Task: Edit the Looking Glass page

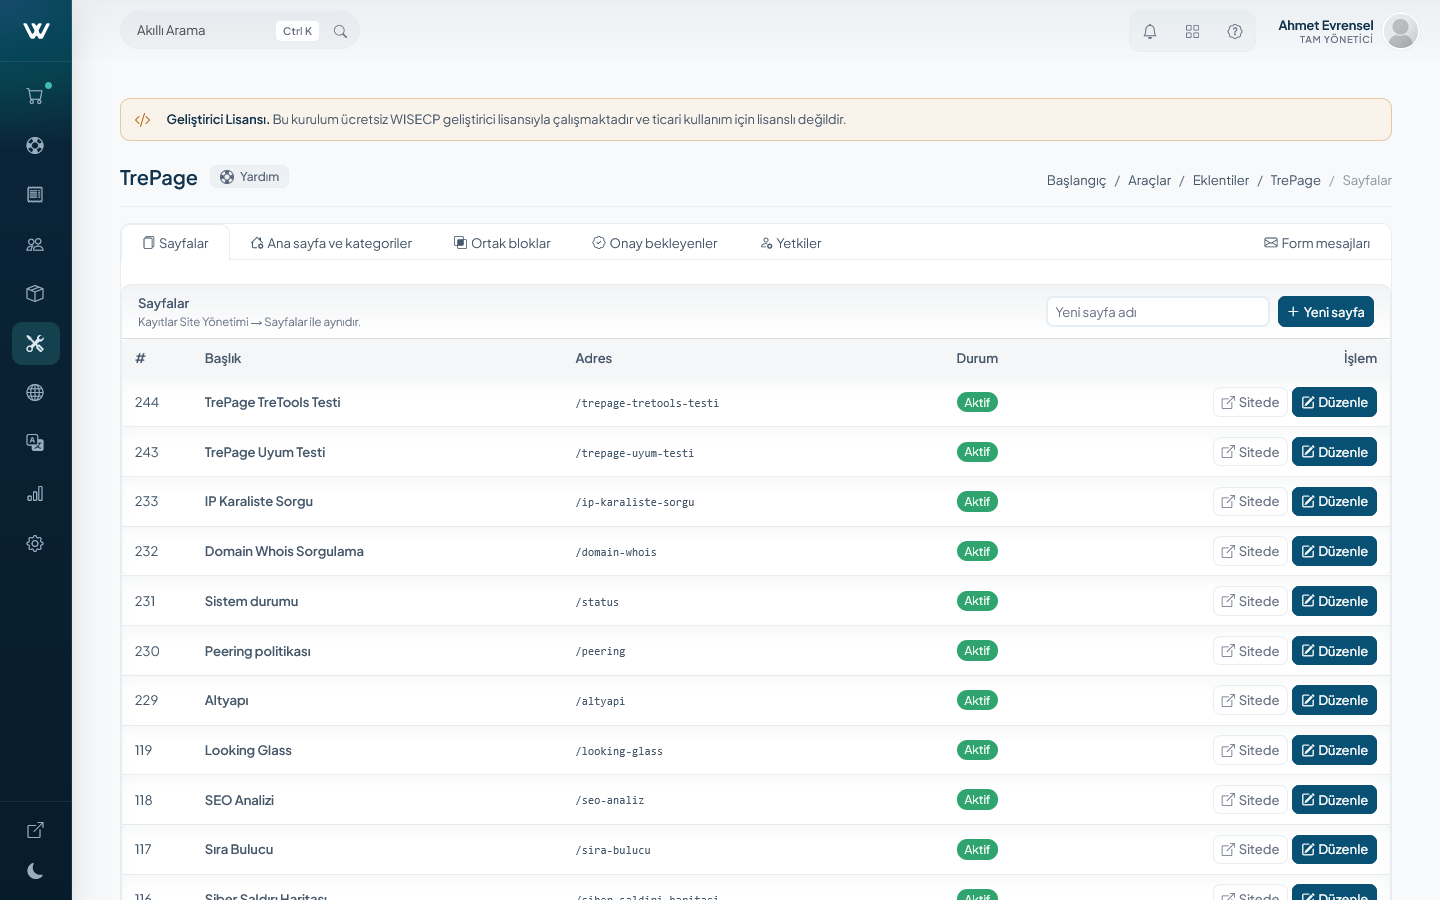Action: tap(1334, 750)
